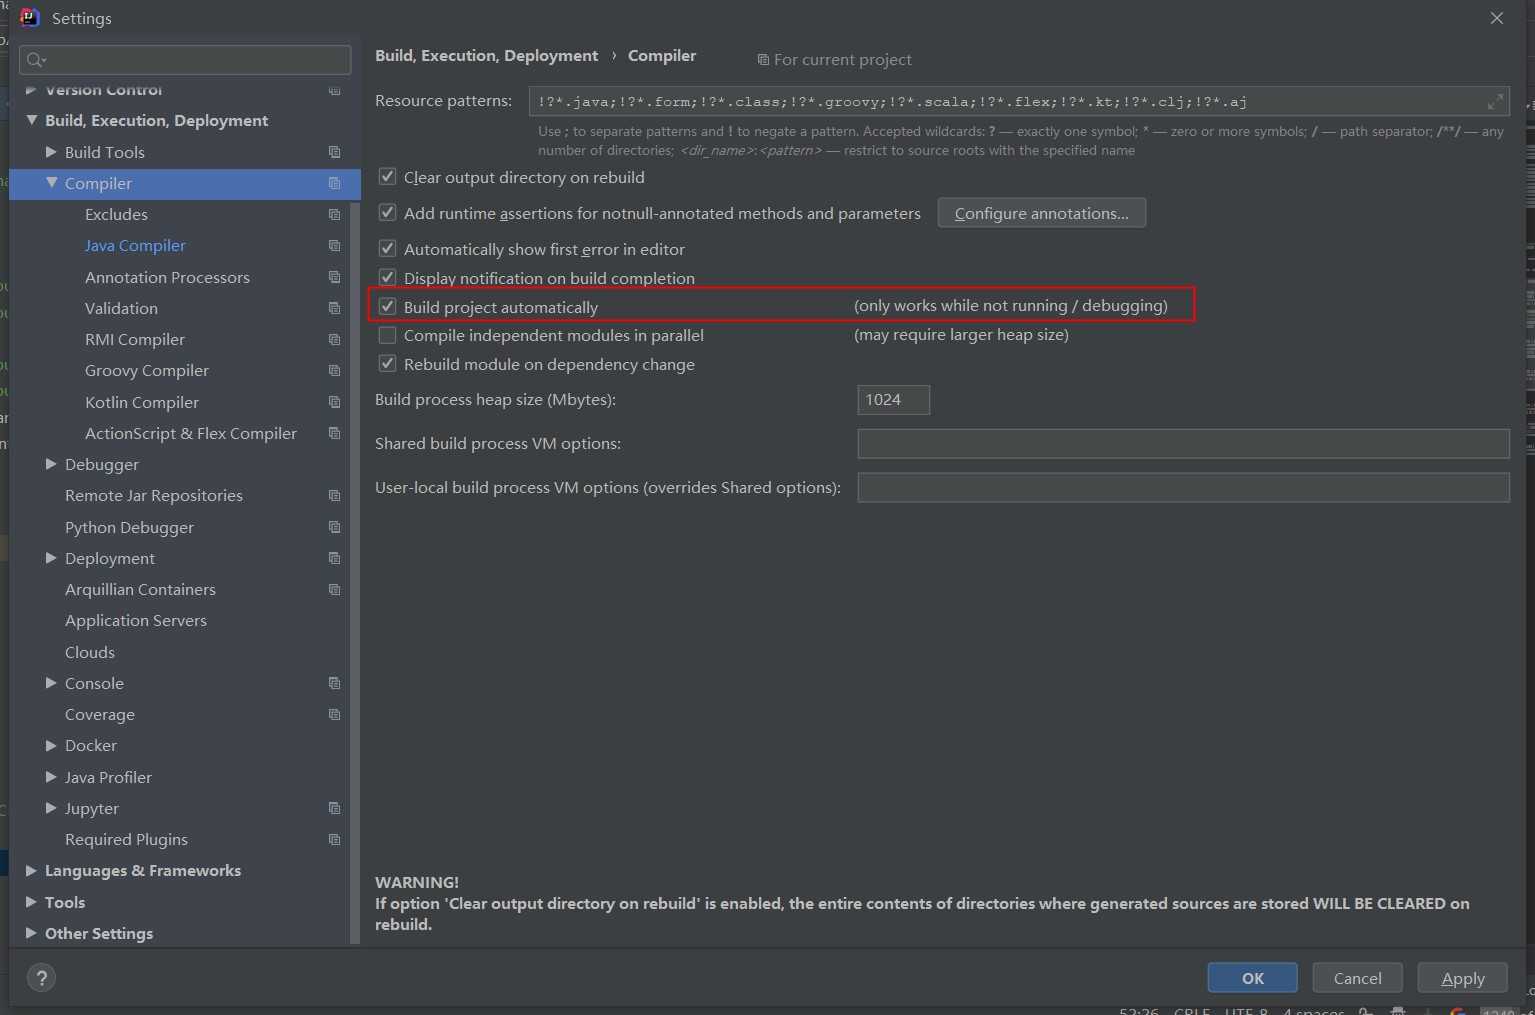Toggle Display notification on build completion

pyautogui.click(x=387, y=277)
